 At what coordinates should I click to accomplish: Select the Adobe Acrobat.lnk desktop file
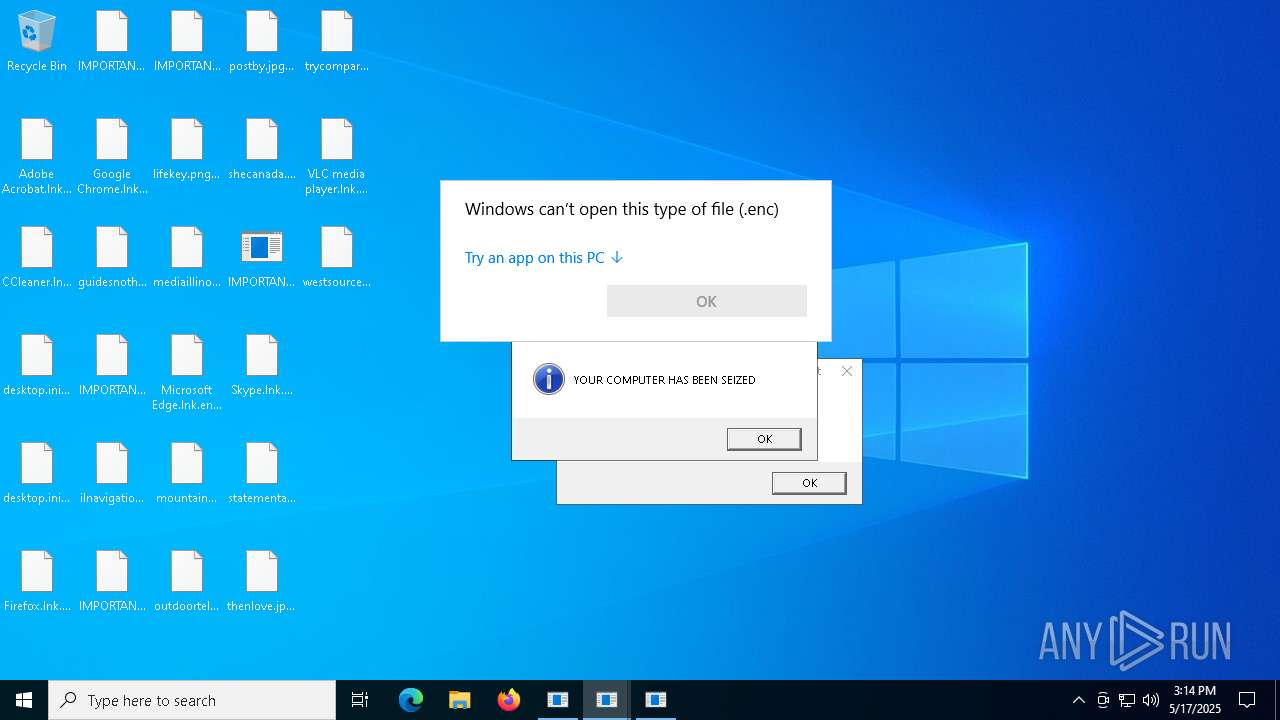[x=37, y=156]
